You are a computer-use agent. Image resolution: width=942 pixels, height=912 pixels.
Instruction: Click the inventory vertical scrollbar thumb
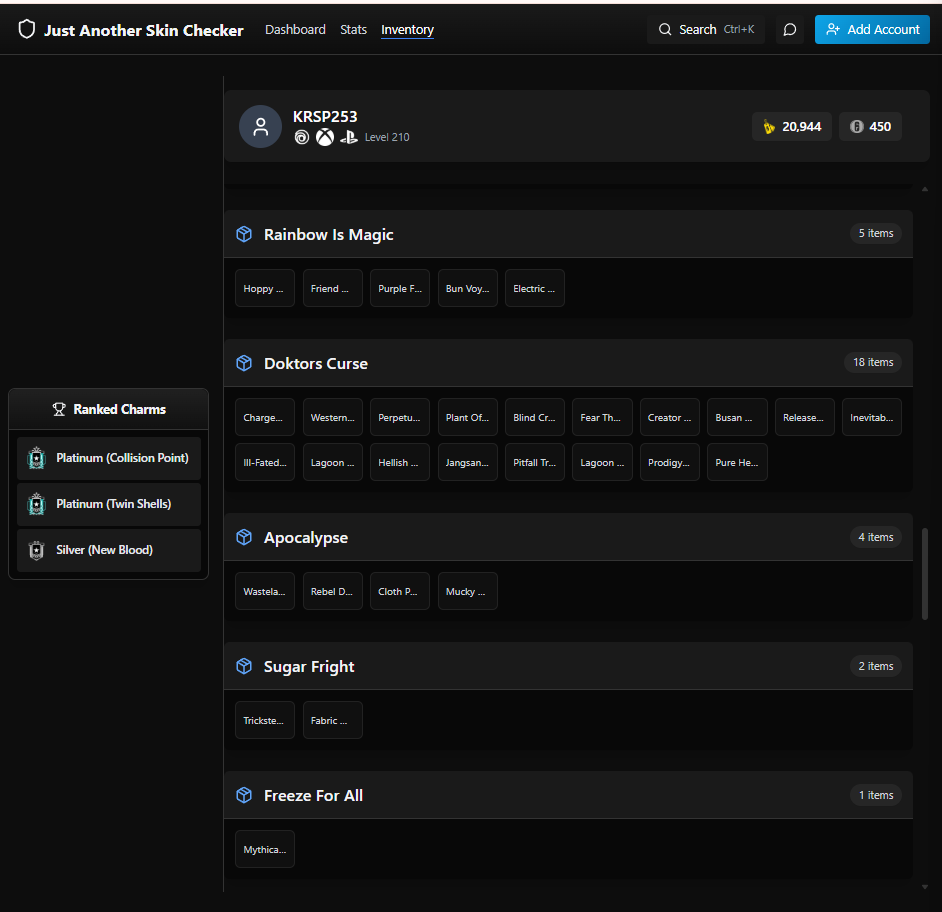click(x=925, y=574)
